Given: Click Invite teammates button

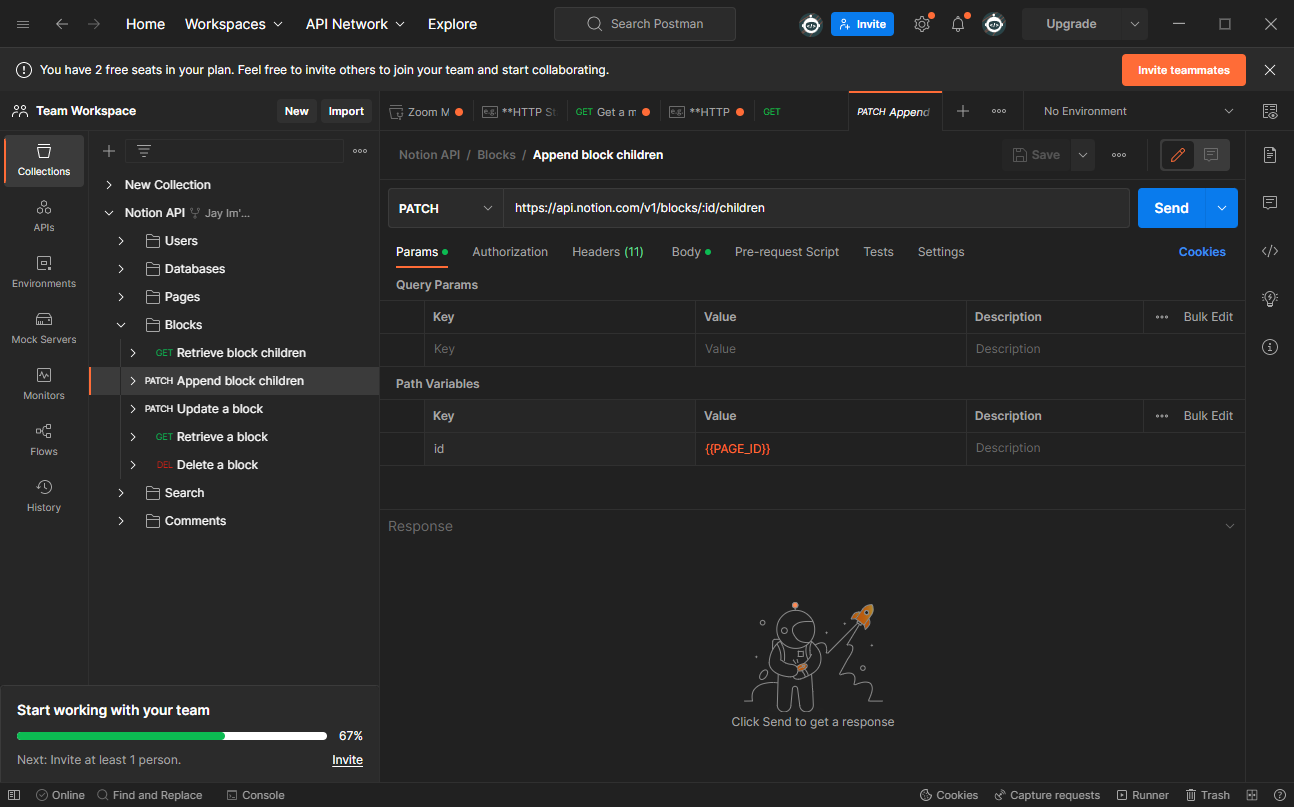Looking at the screenshot, I should (1184, 70).
